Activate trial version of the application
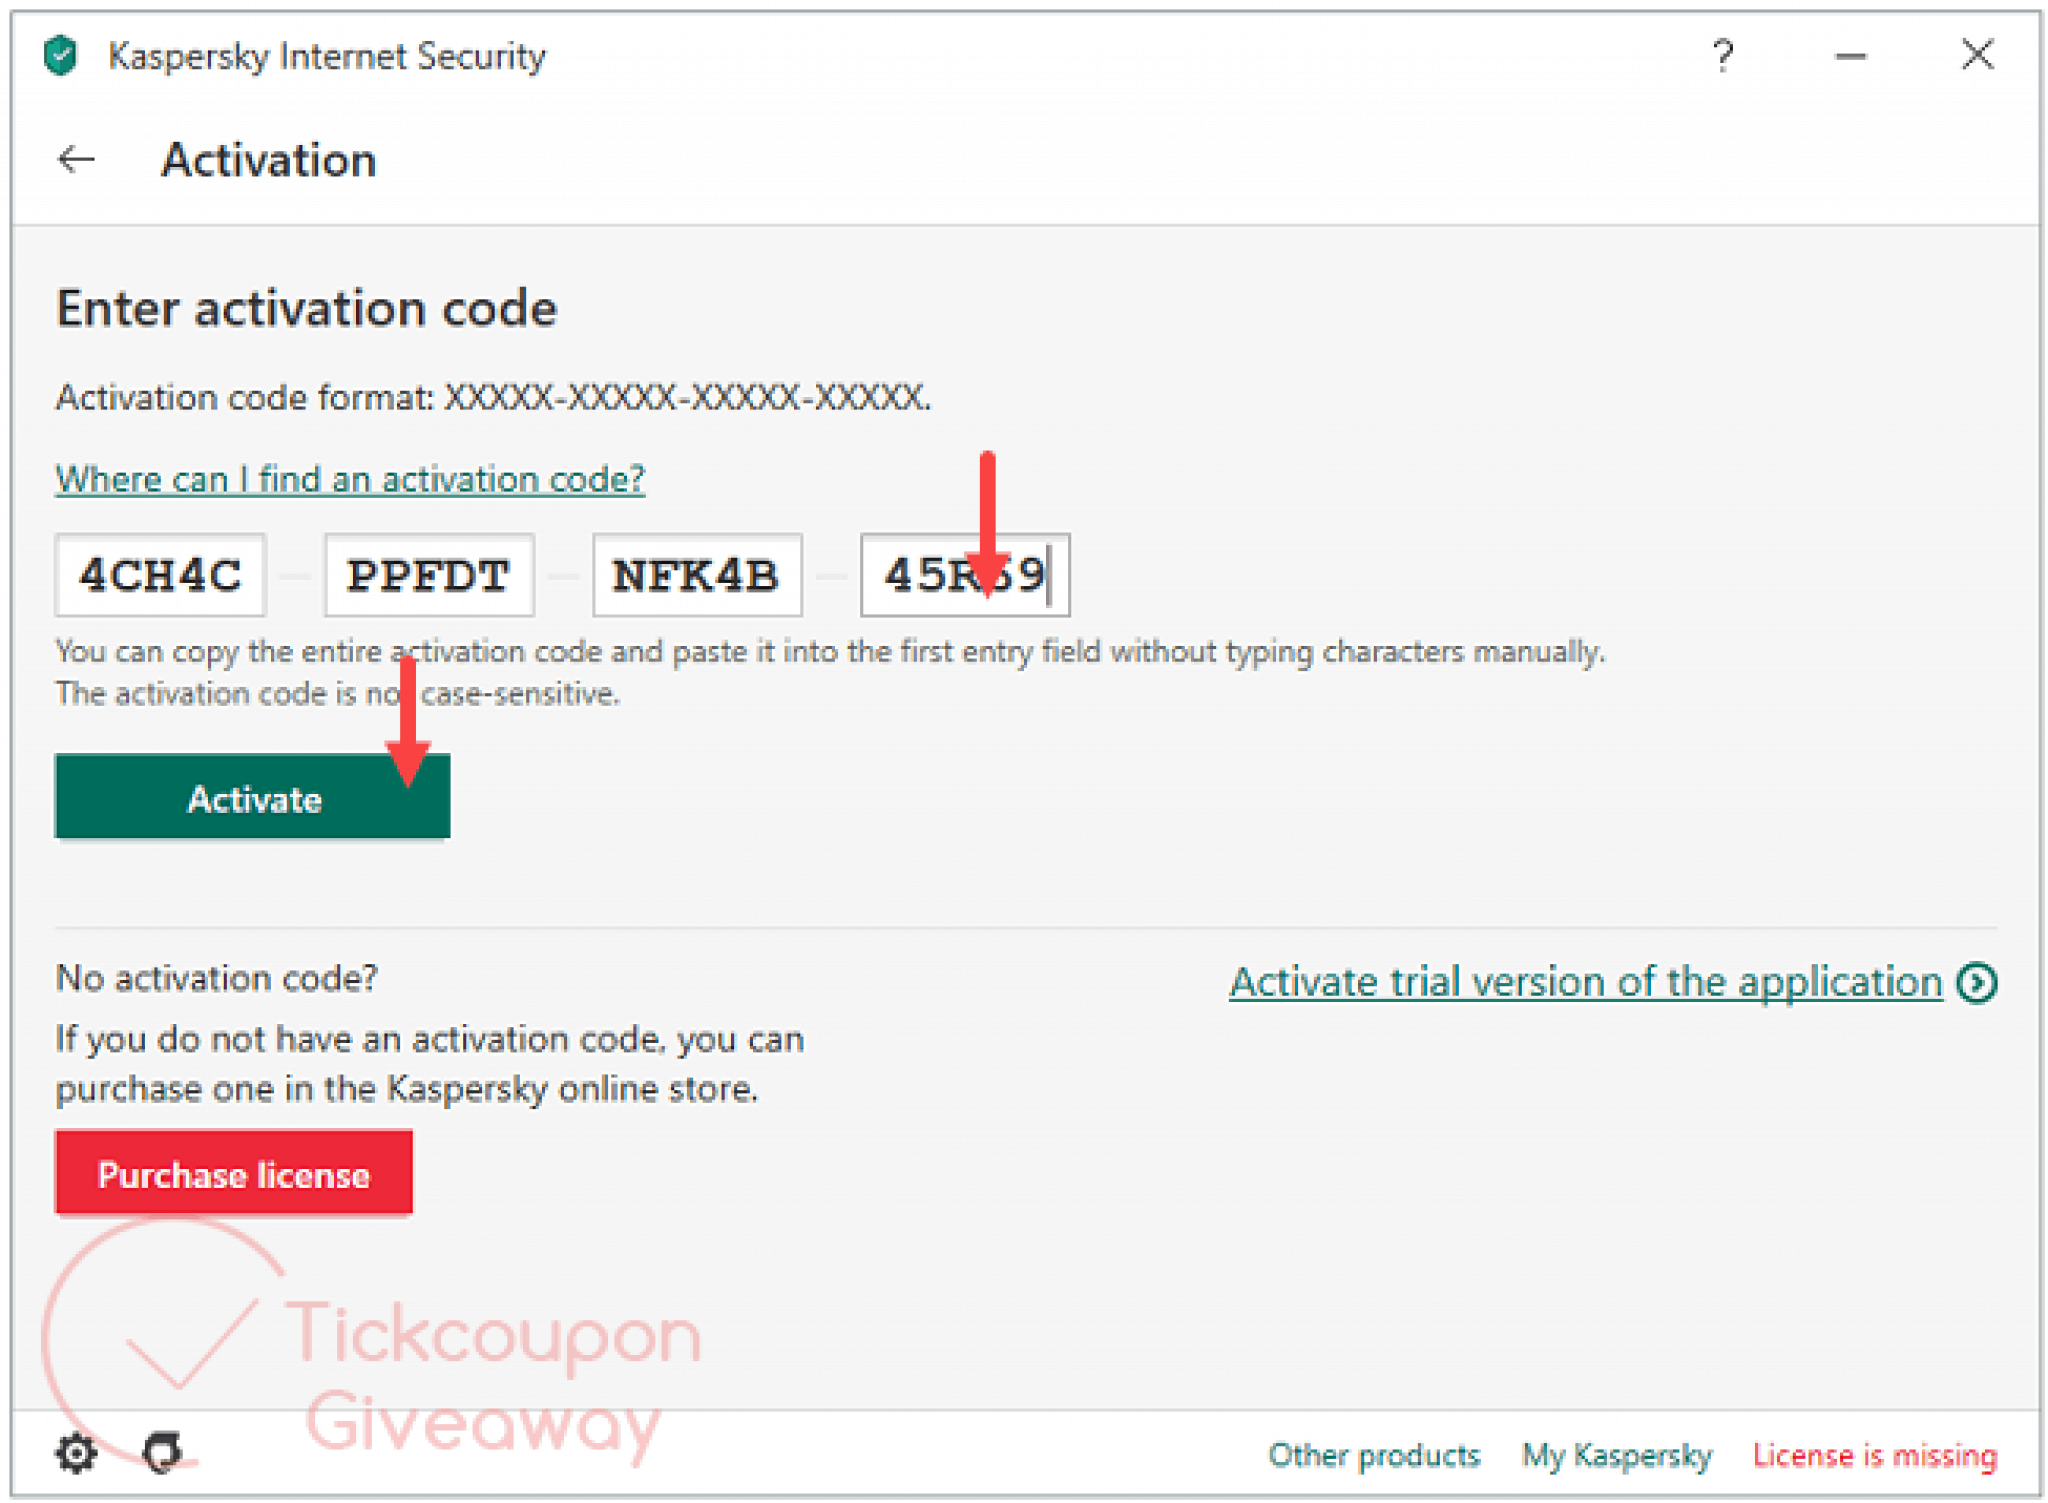 coord(1585,982)
